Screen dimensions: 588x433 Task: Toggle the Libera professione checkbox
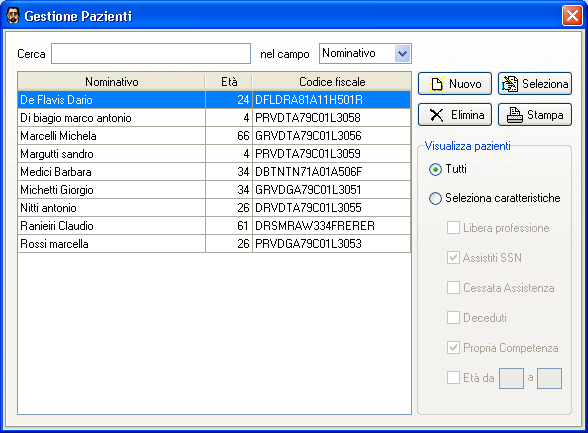click(x=453, y=228)
